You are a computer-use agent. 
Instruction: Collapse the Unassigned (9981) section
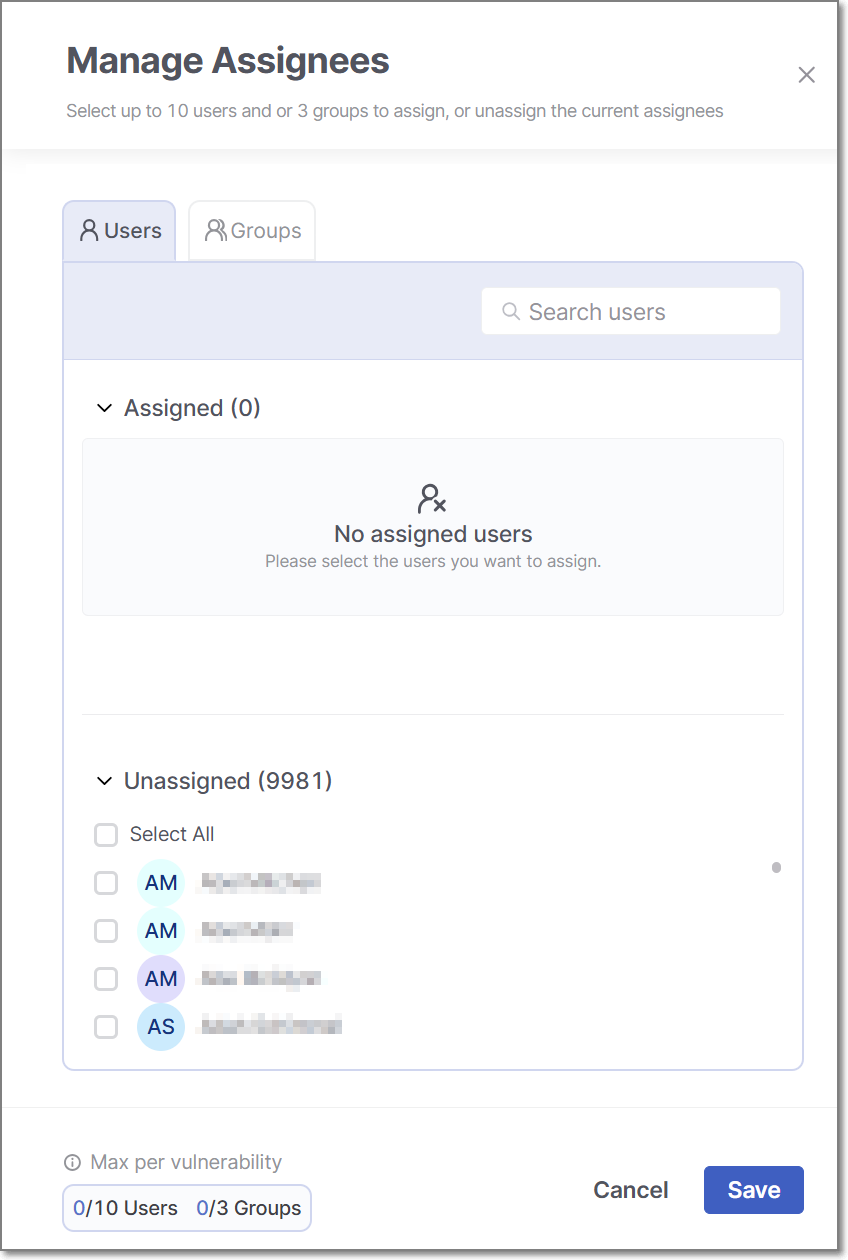point(104,781)
